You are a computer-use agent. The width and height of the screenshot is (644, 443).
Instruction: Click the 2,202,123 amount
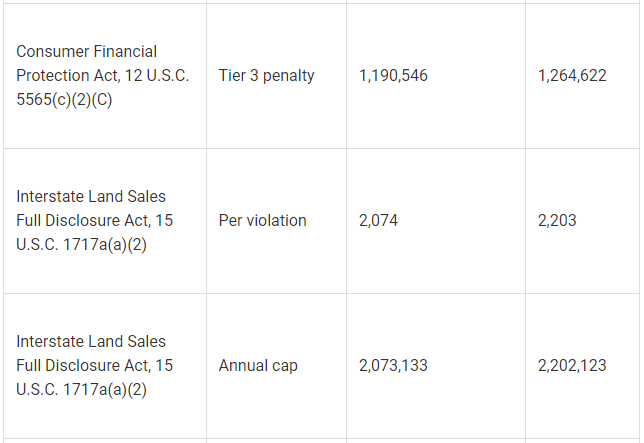(572, 365)
